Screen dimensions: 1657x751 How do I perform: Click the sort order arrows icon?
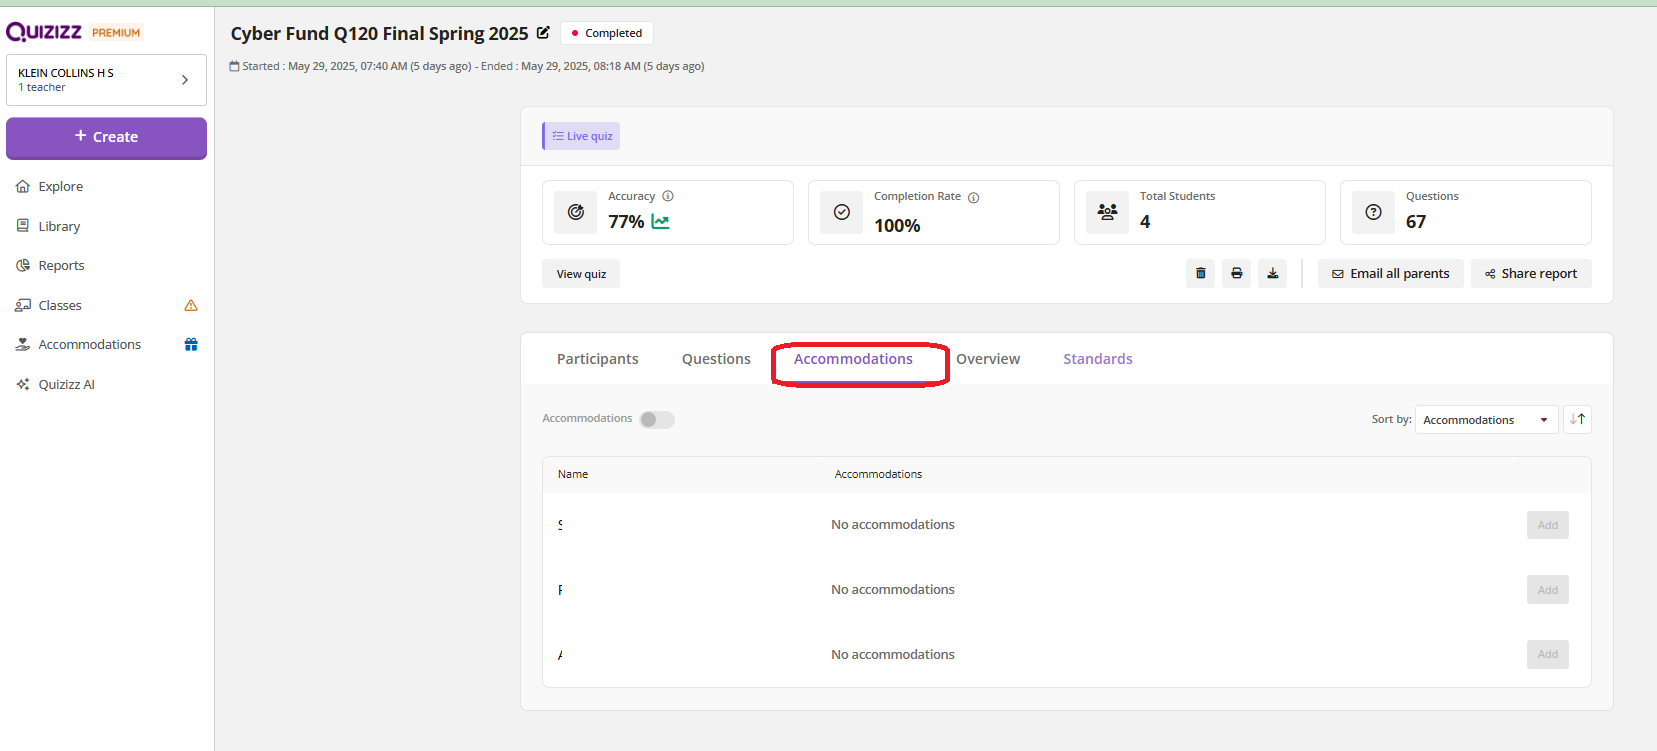click(1577, 420)
